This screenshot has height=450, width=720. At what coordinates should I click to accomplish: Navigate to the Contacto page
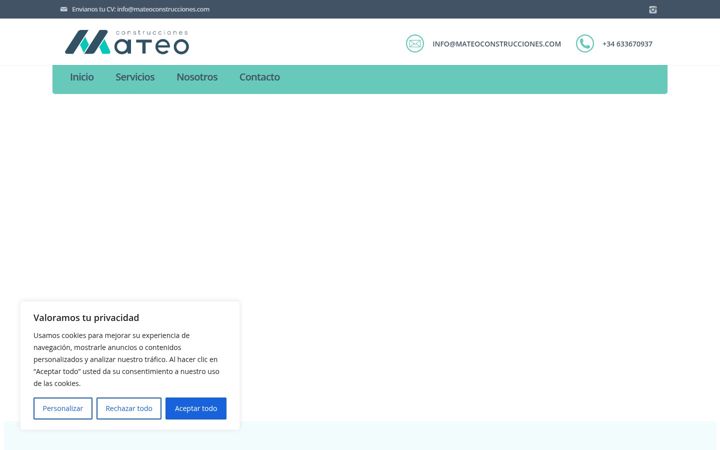point(259,77)
